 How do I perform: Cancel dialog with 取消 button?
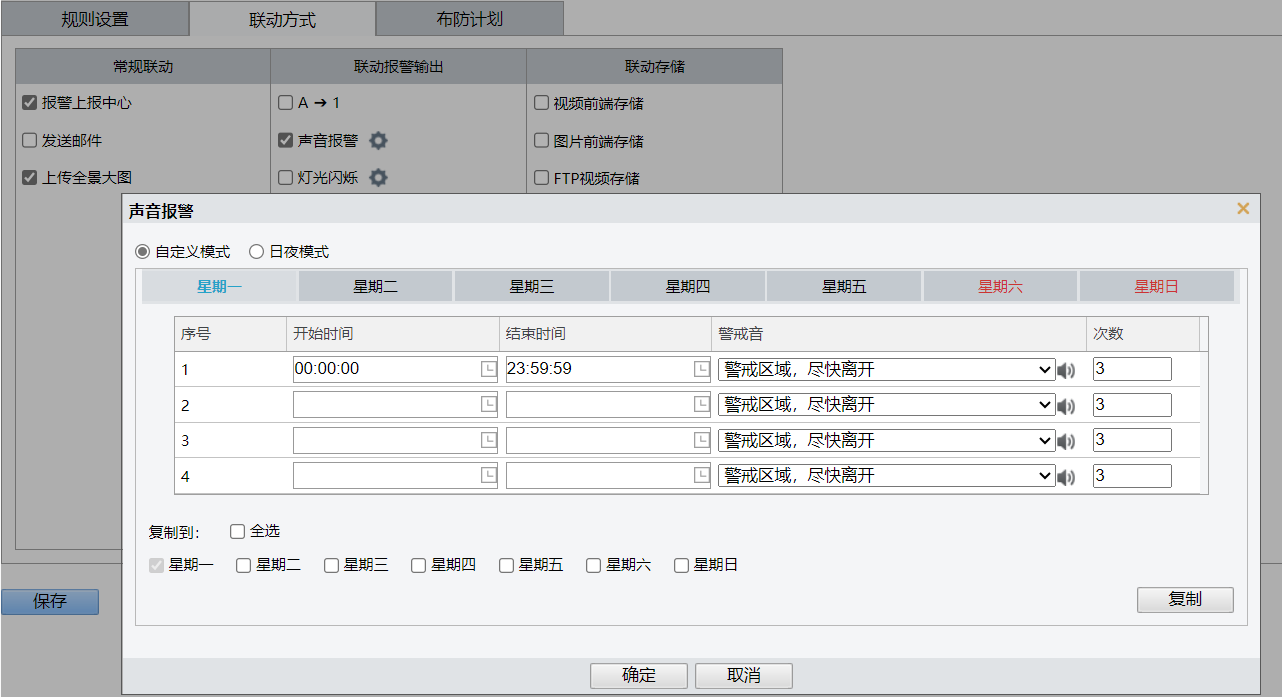click(744, 675)
